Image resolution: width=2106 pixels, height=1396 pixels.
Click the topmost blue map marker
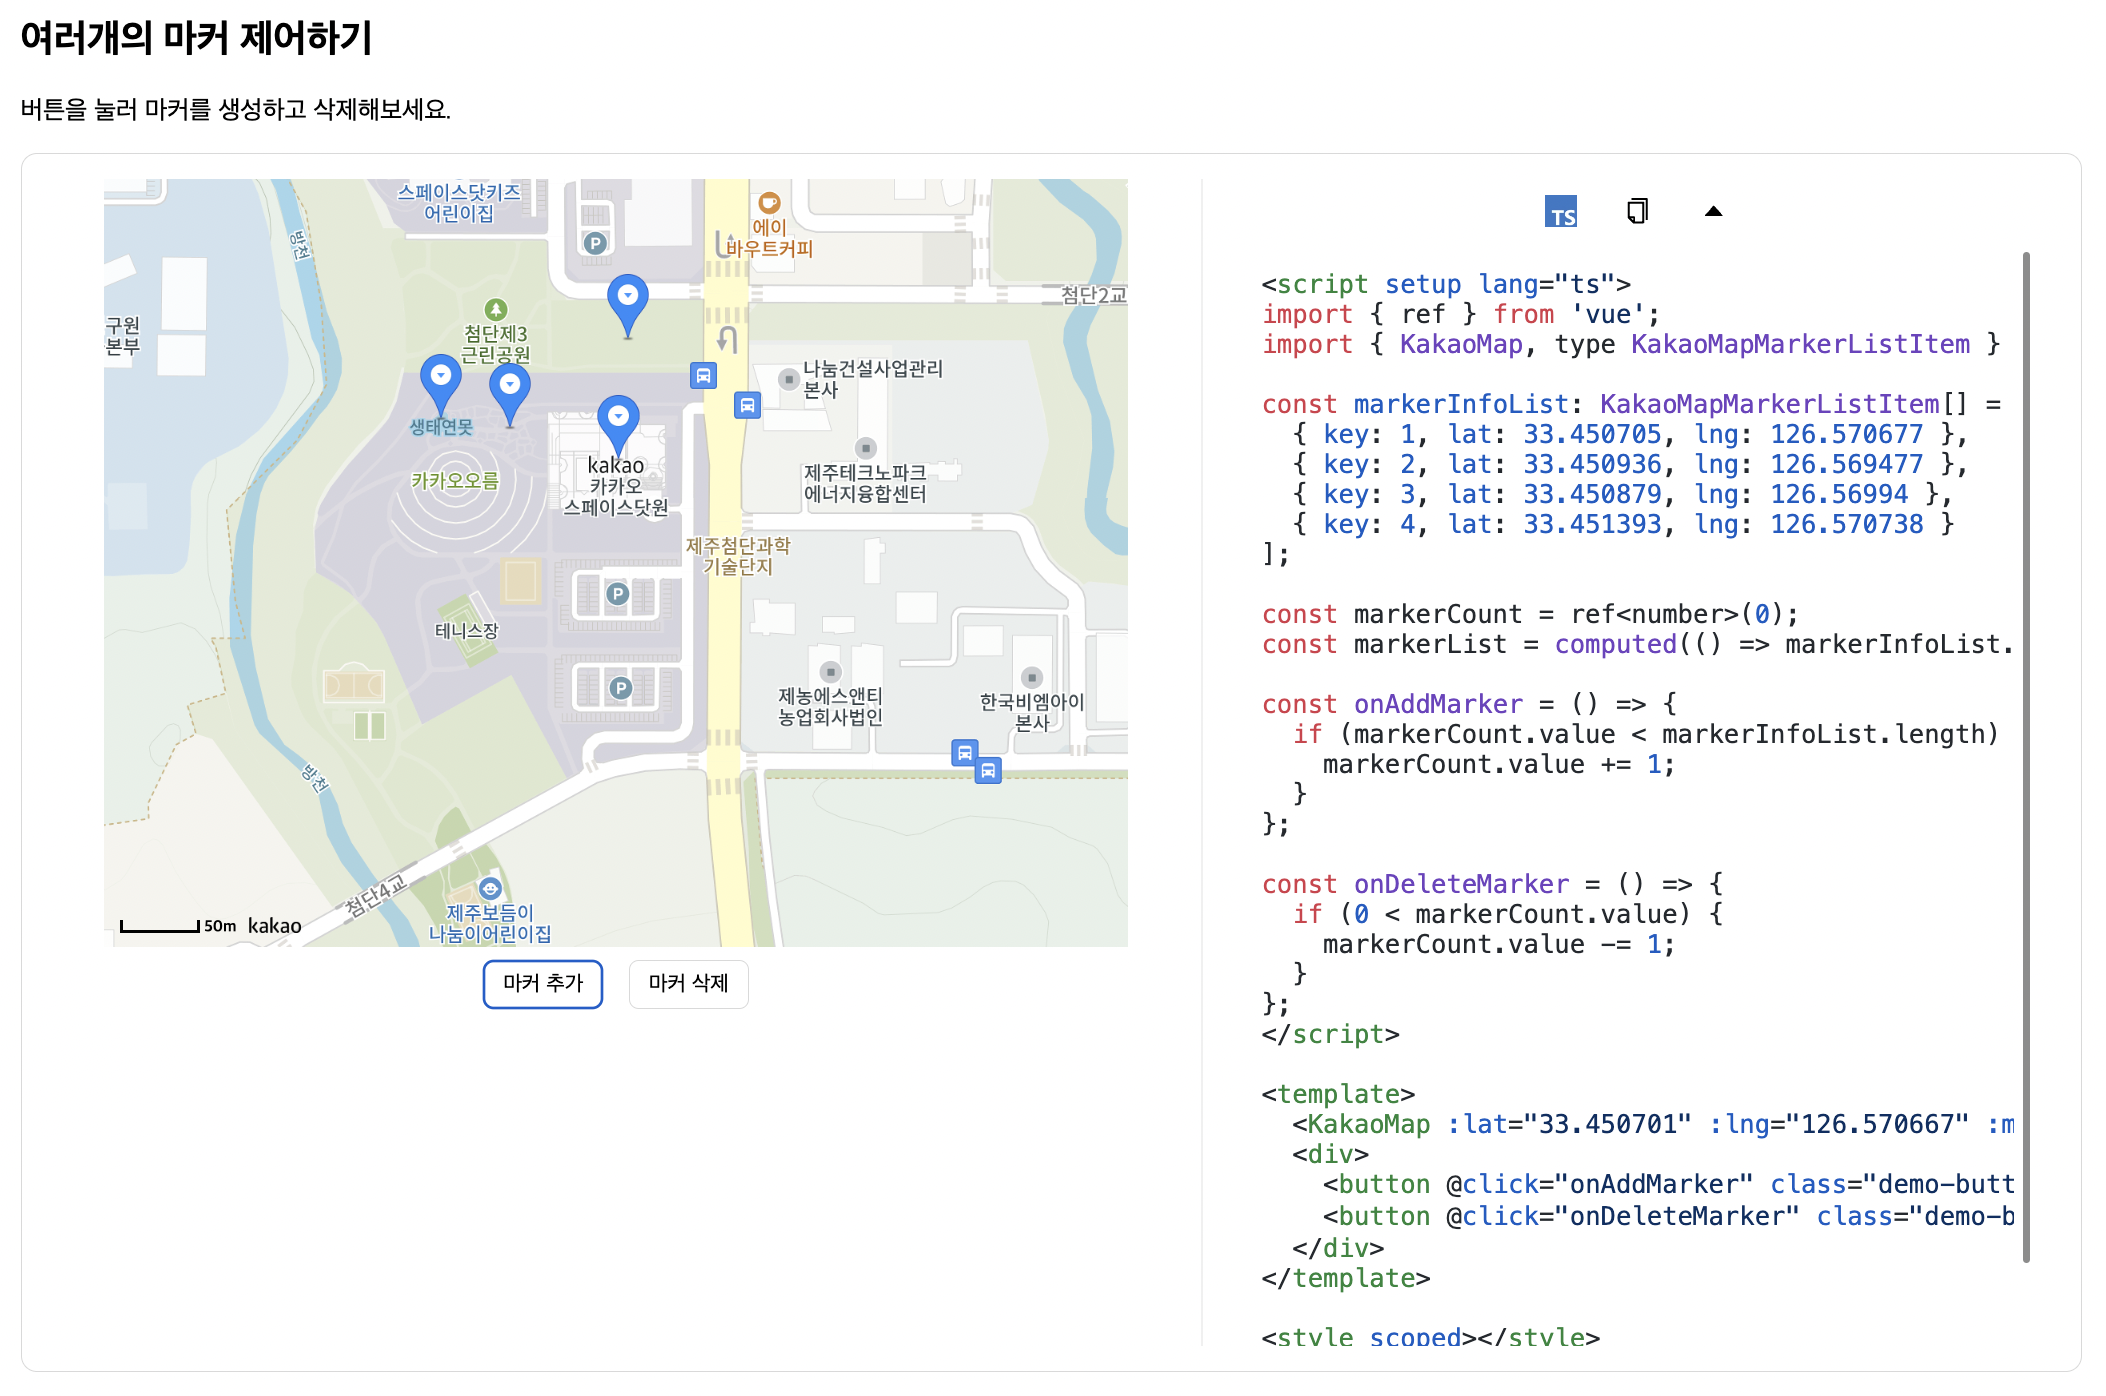click(x=628, y=302)
